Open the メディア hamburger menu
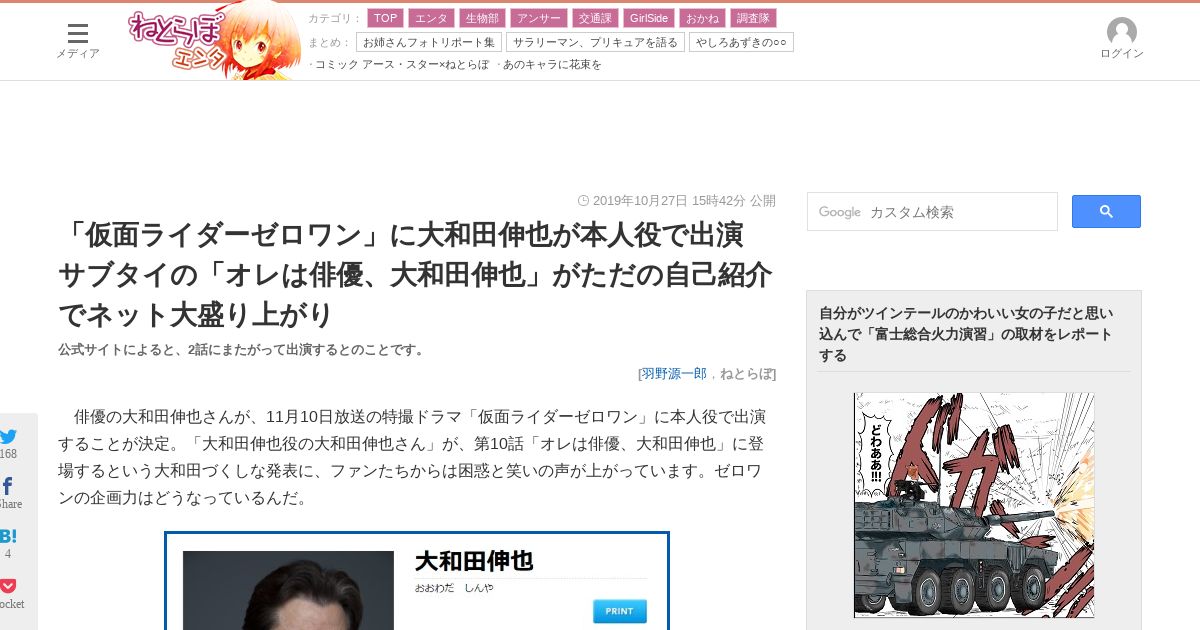Image resolution: width=1200 pixels, height=630 pixels. 78,40
